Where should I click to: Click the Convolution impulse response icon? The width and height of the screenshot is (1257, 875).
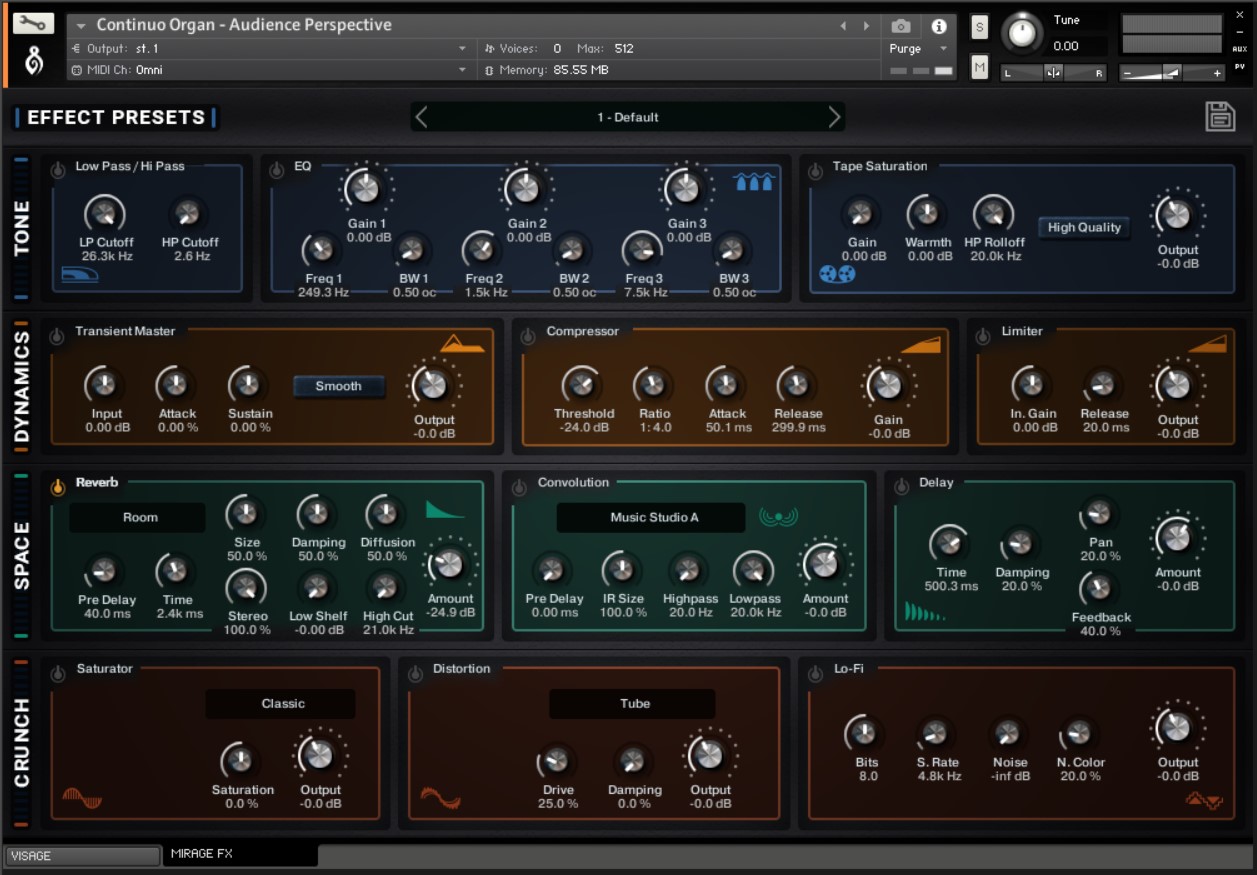click(x=777, y=516)
